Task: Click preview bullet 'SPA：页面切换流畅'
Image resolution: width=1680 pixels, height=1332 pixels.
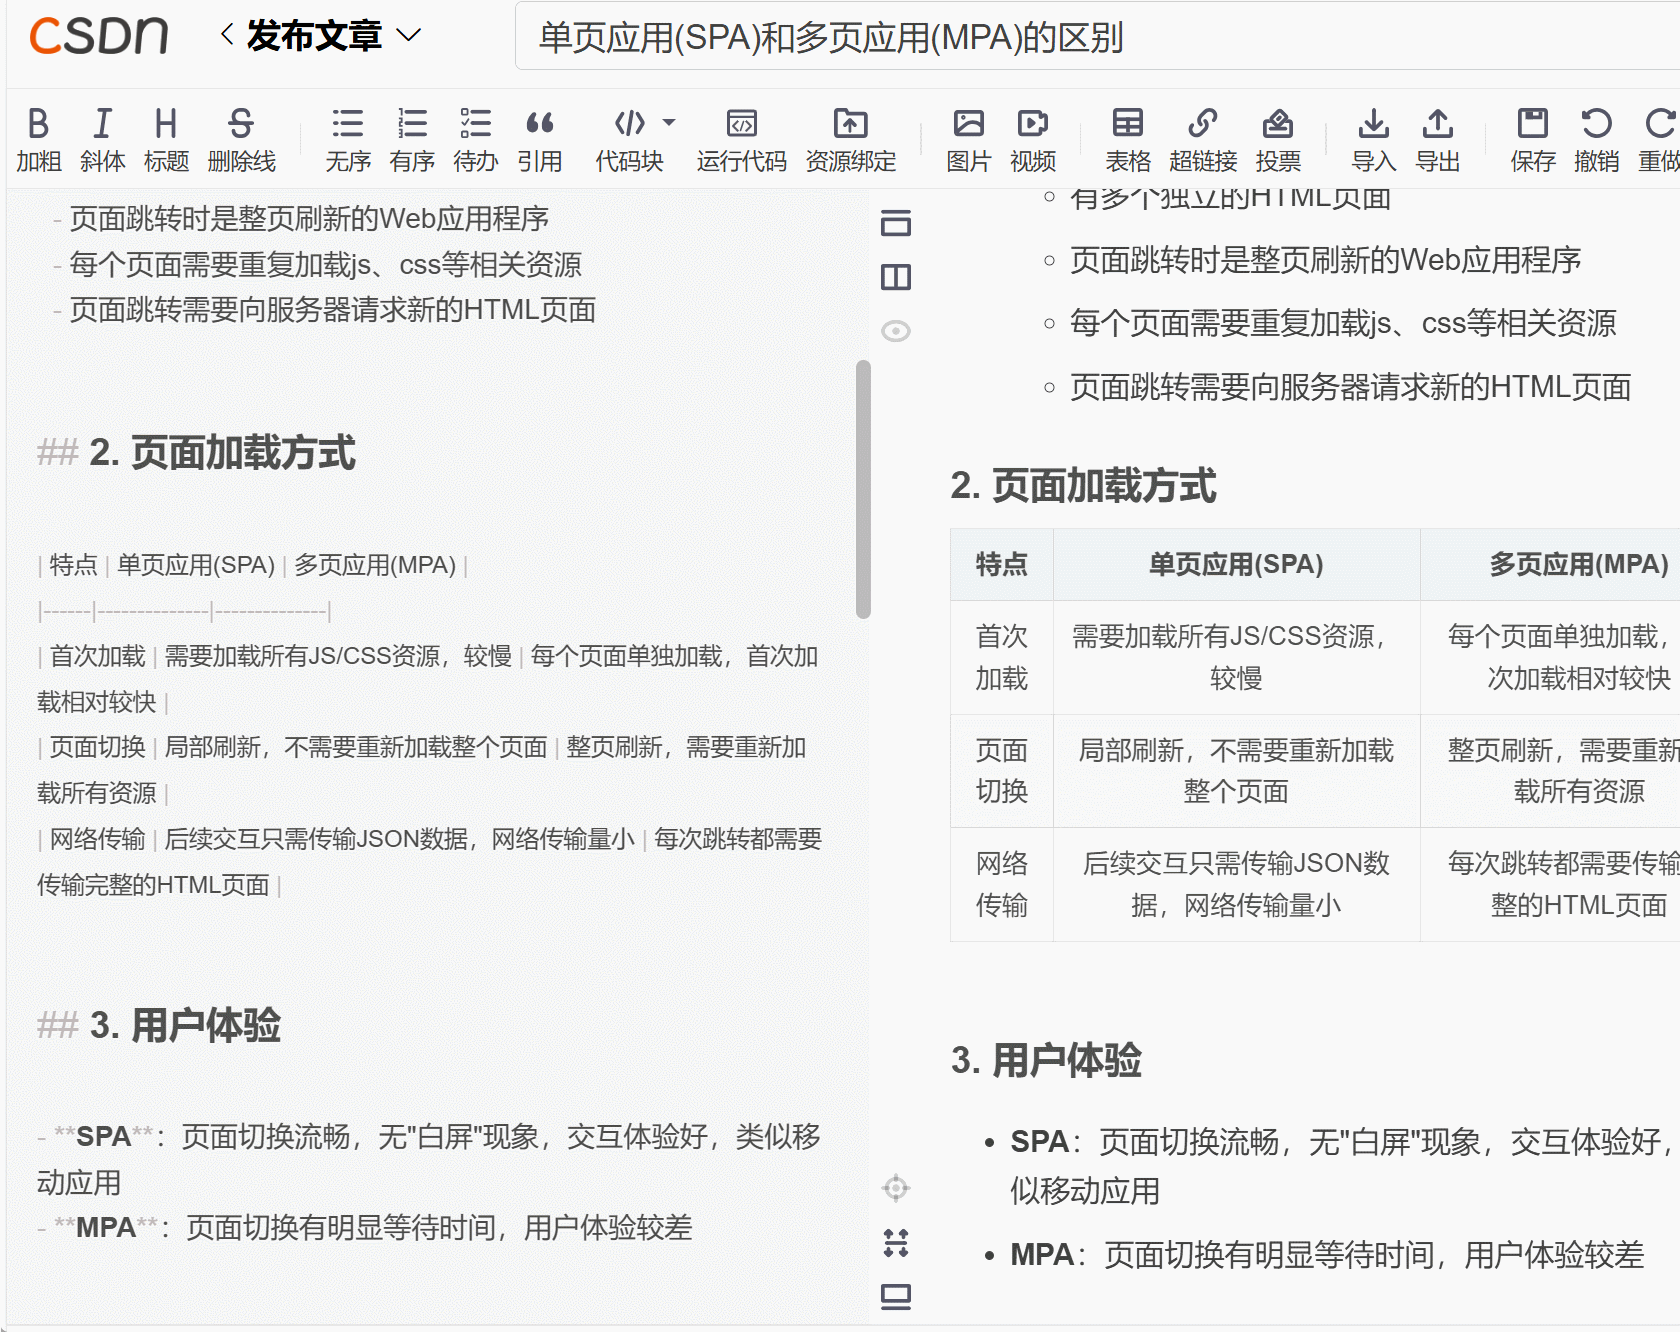Action: [1340, 1165]
